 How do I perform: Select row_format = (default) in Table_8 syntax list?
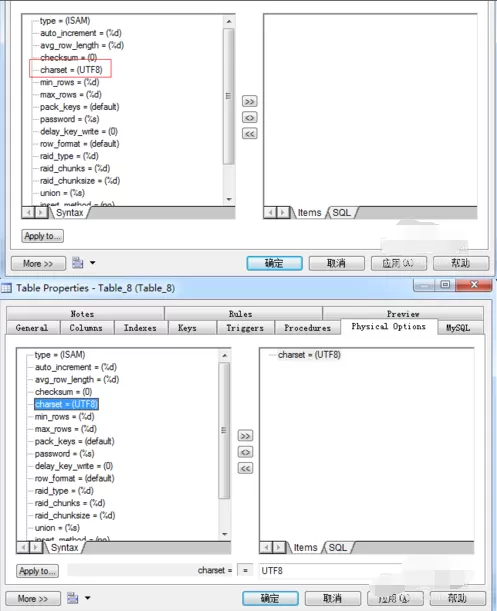coord(74,478)
